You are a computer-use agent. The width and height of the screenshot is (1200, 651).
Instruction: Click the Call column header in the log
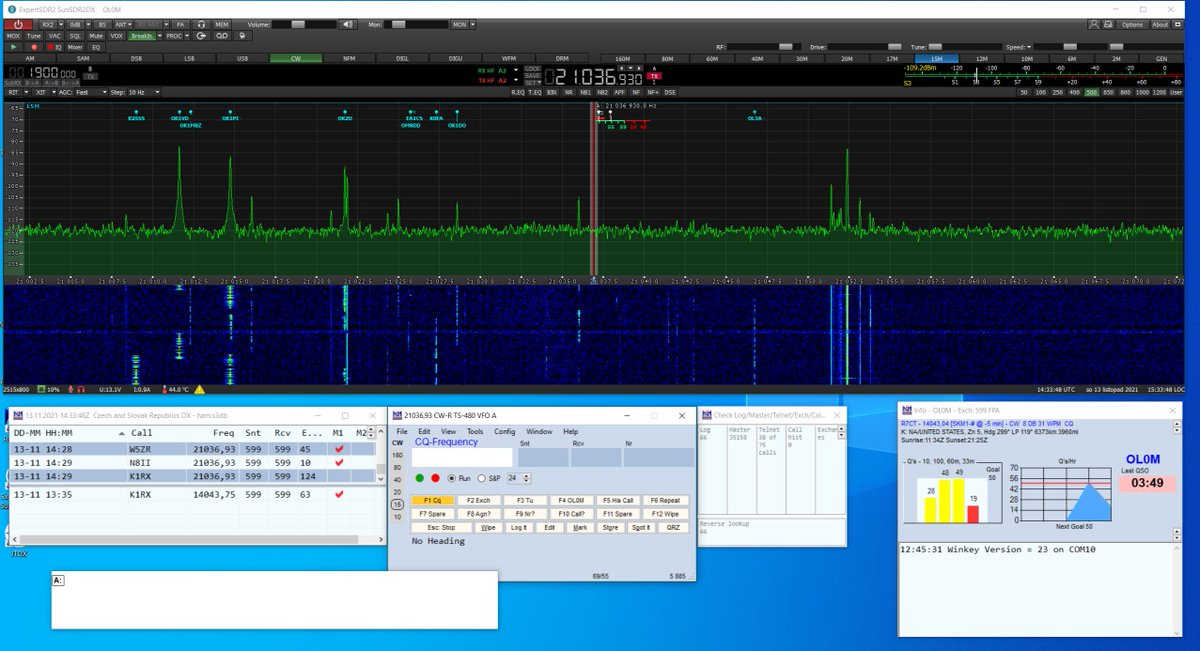click(x=142, y=433)
